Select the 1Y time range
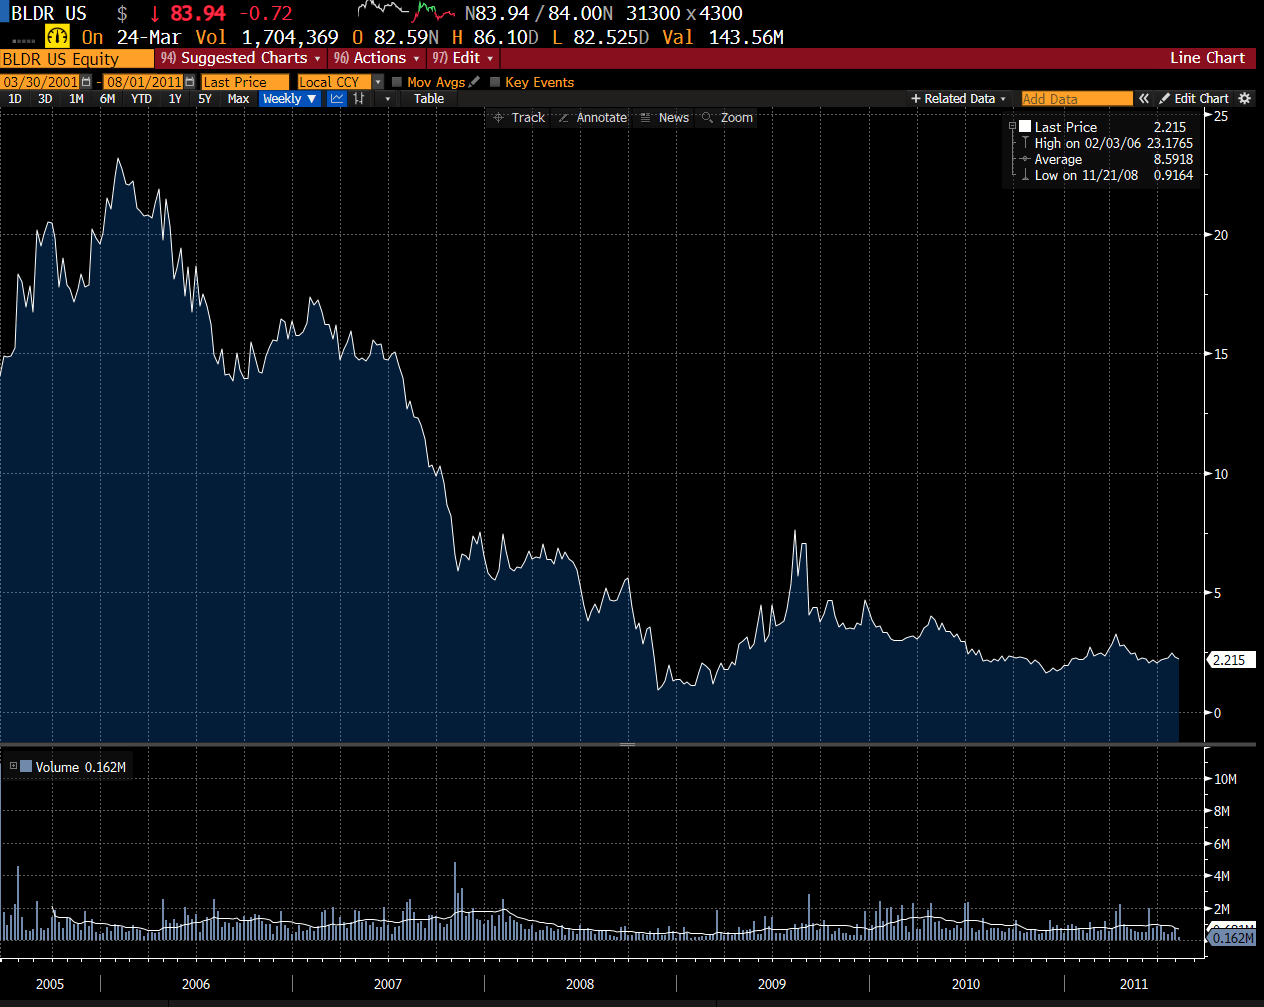This screenshot has height=1007, width=1264. pos(175,98)
